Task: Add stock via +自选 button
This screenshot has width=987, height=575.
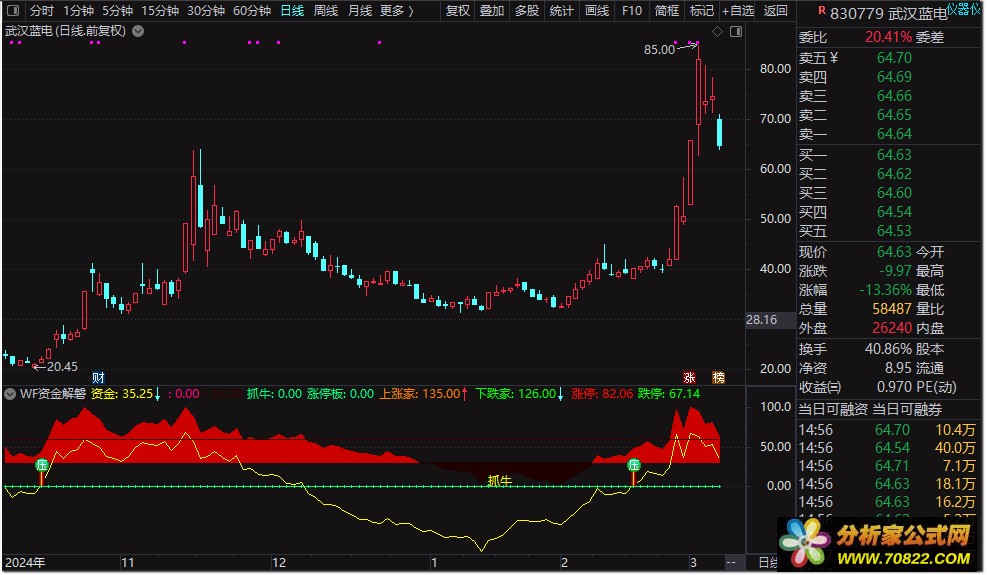Action: 738,11
